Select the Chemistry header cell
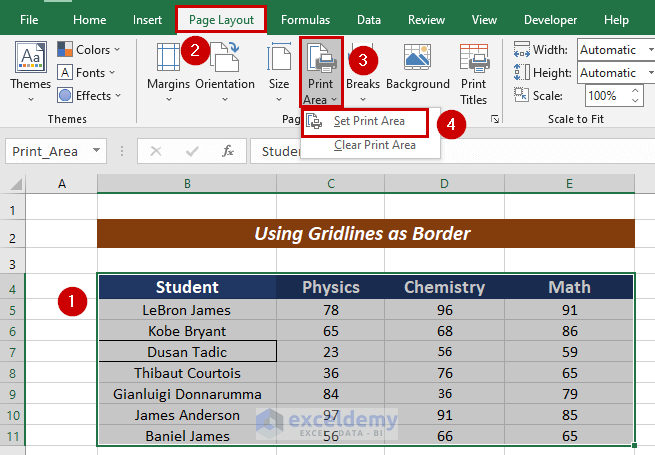655x455 pixels. [x=444, y=287]
